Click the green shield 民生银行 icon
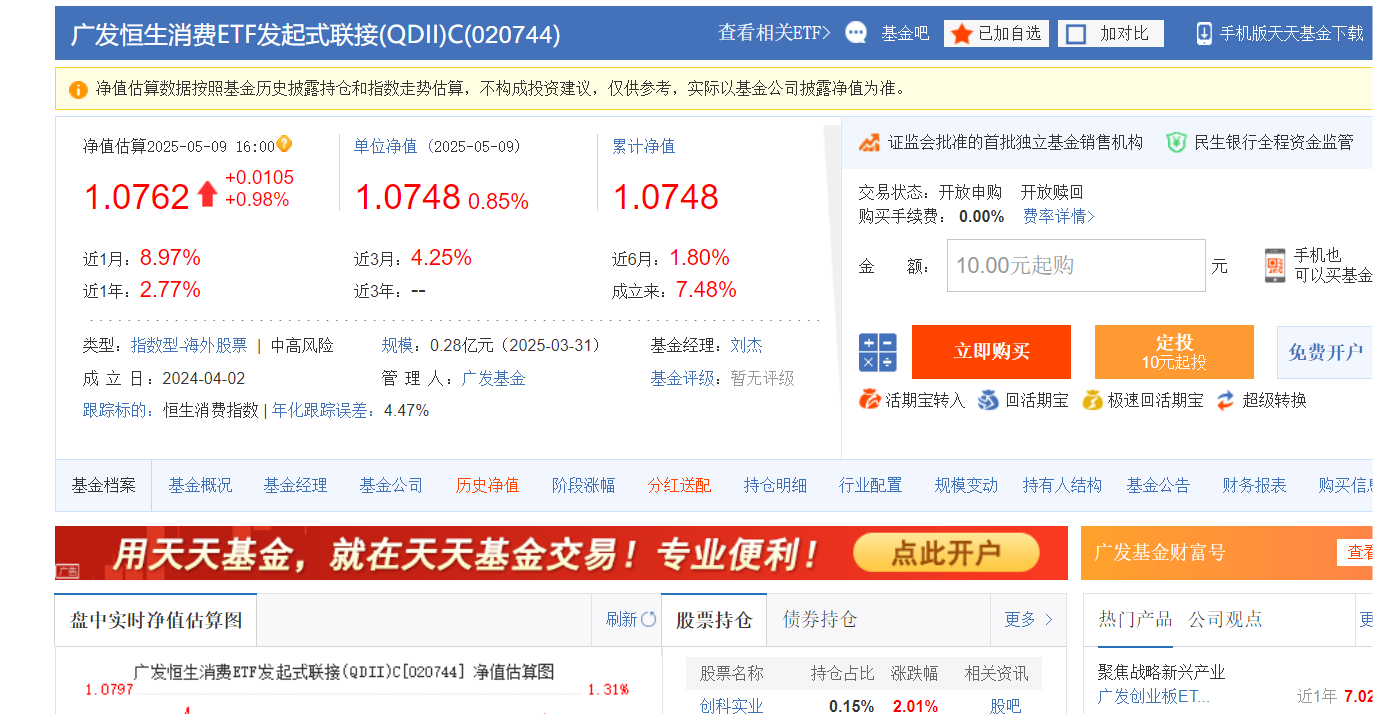This screenshot has height=714, width=1373. tap(1176, 142)
